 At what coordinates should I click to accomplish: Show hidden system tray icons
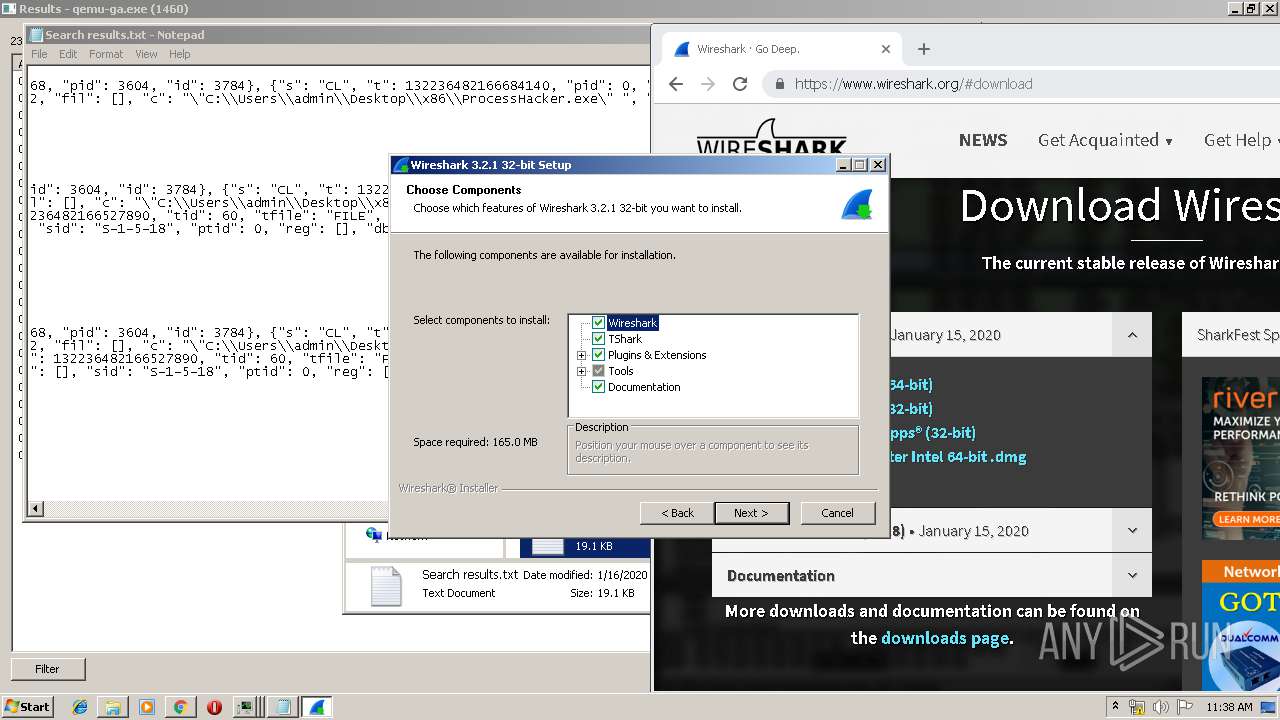click(x=1115, y=707)
